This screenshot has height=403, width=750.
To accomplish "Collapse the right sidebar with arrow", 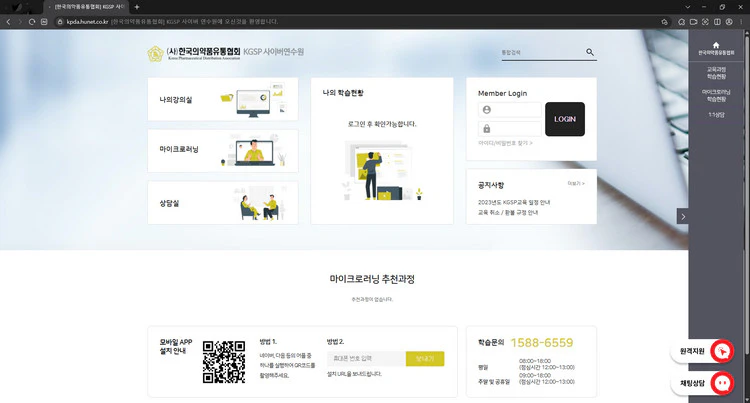I will [682, 216].
